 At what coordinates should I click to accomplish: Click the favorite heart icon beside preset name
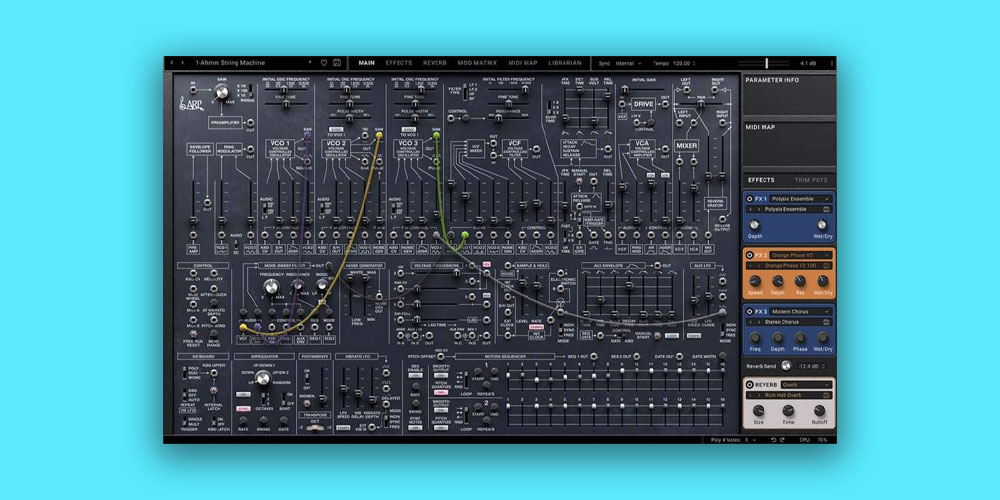326,63
